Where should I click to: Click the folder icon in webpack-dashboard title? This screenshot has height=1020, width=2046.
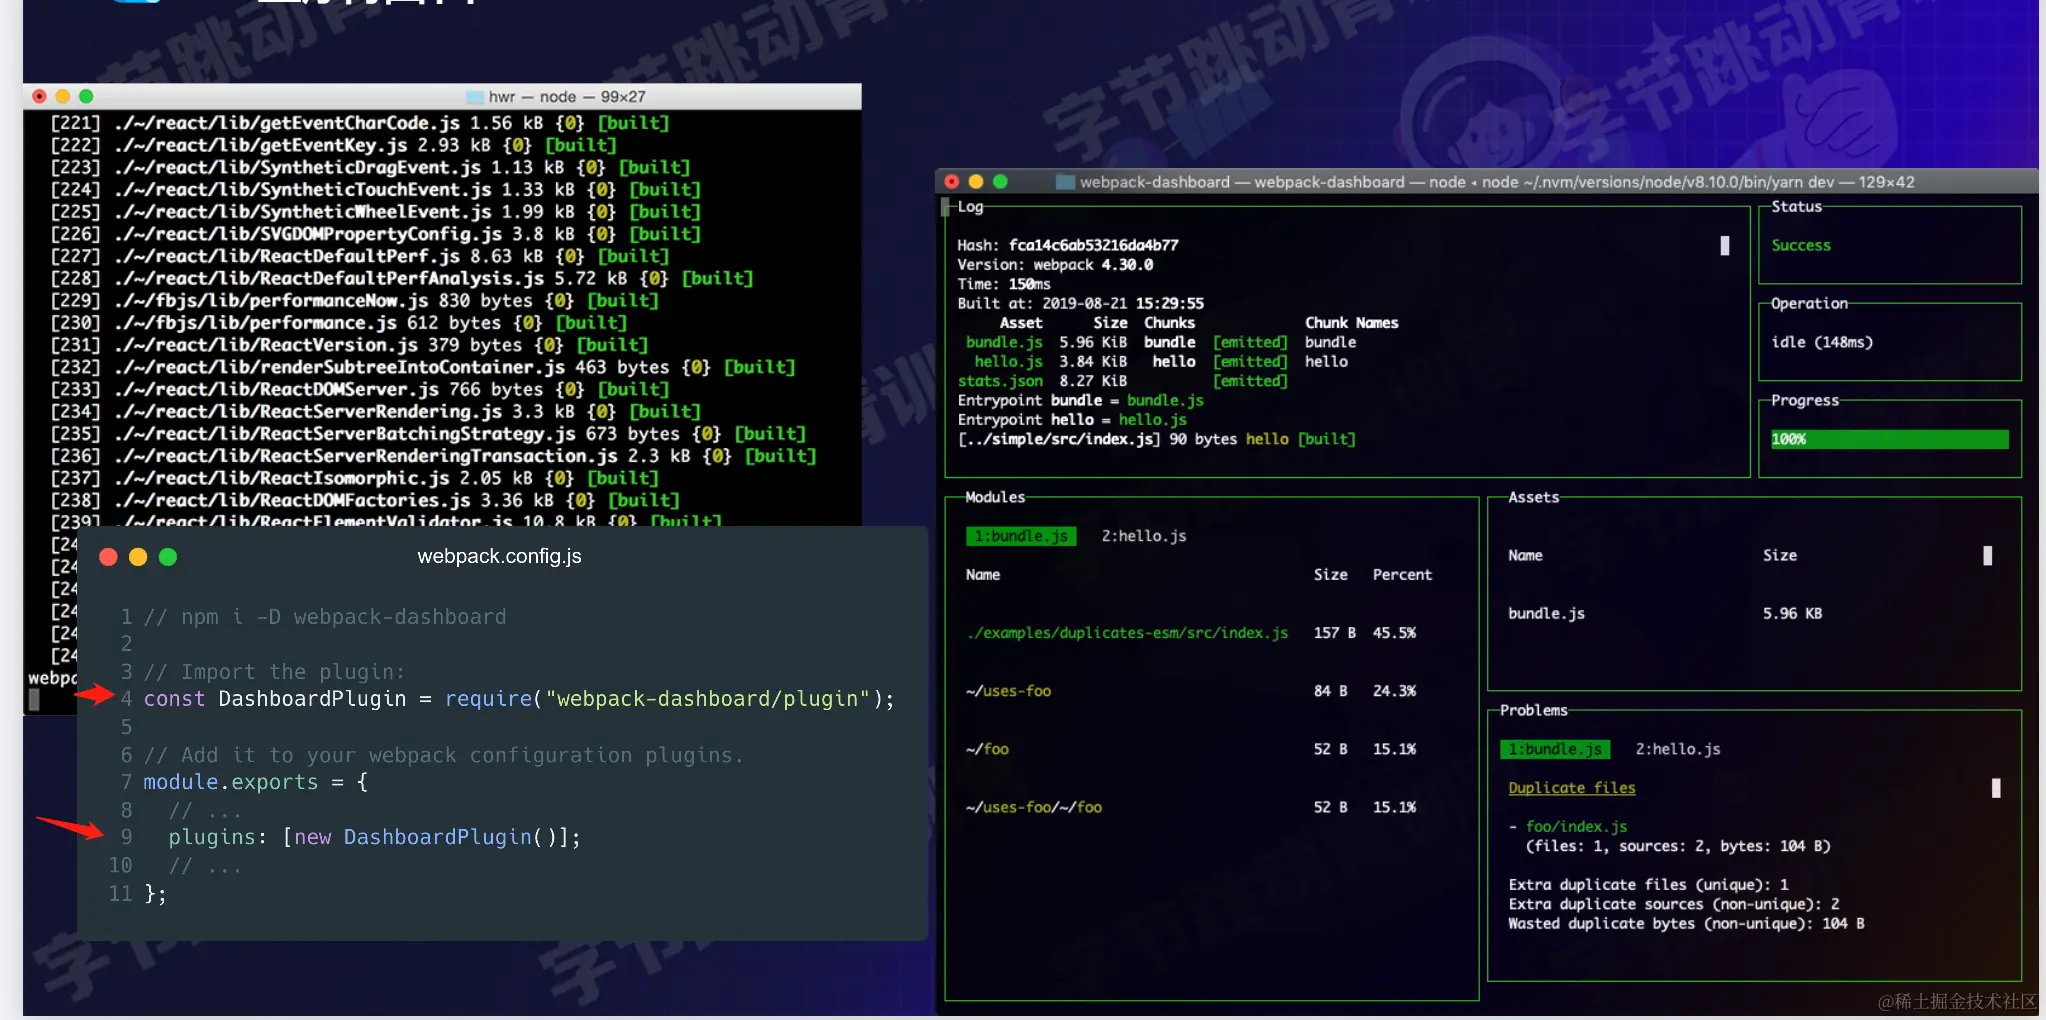point(1065,182)
